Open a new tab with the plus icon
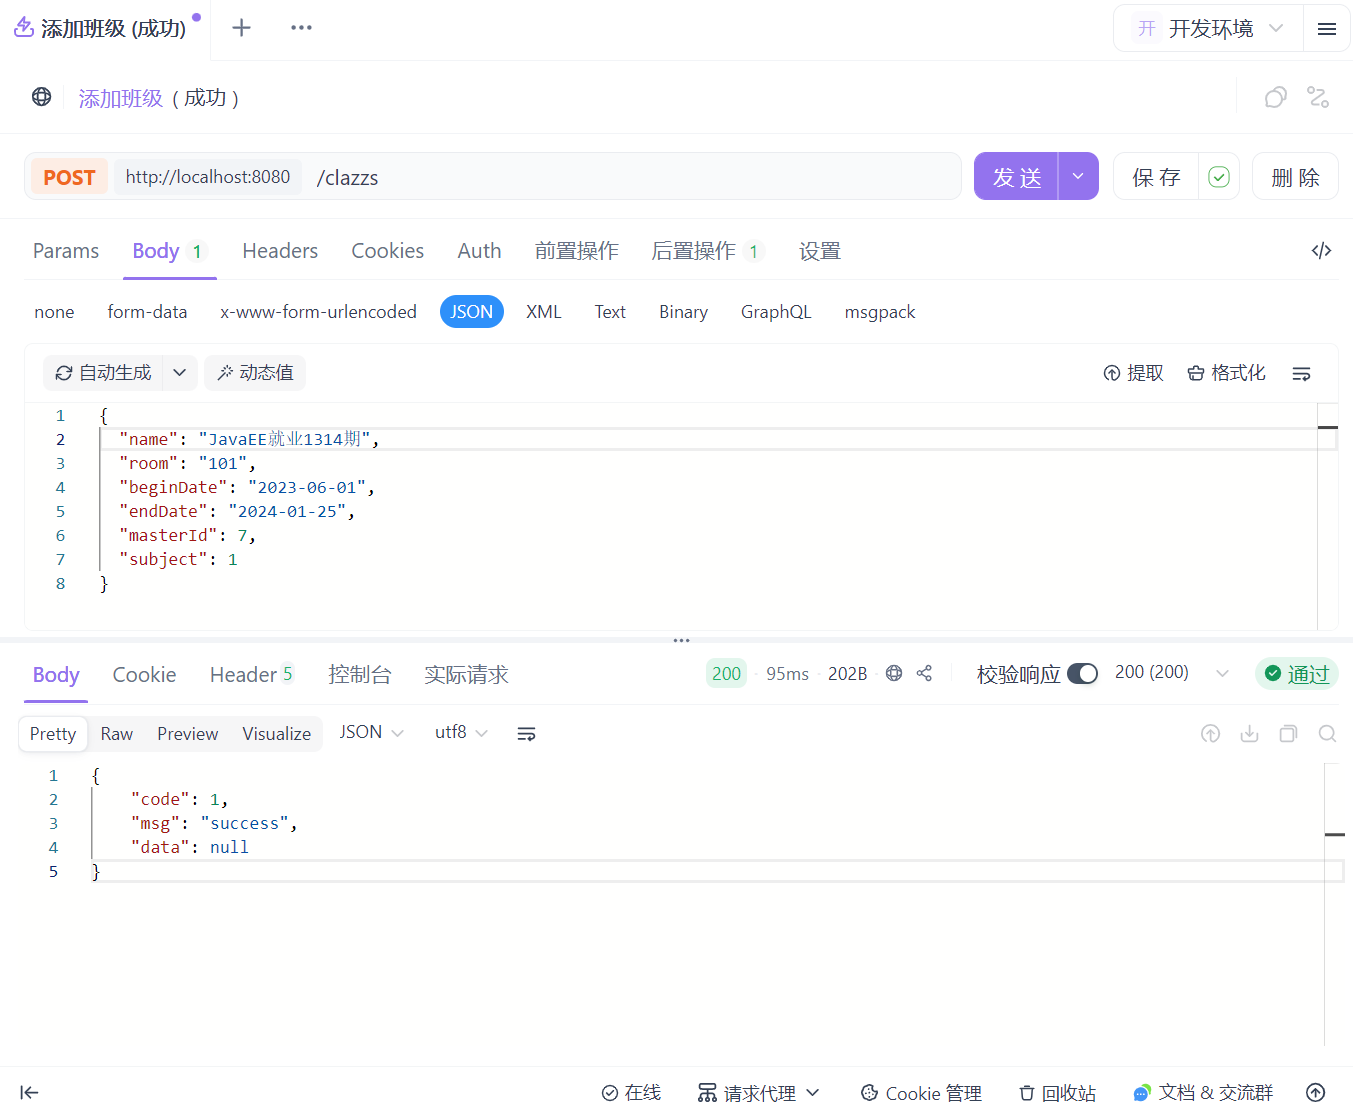1353x1113 pixels. [x=241, y=28]
